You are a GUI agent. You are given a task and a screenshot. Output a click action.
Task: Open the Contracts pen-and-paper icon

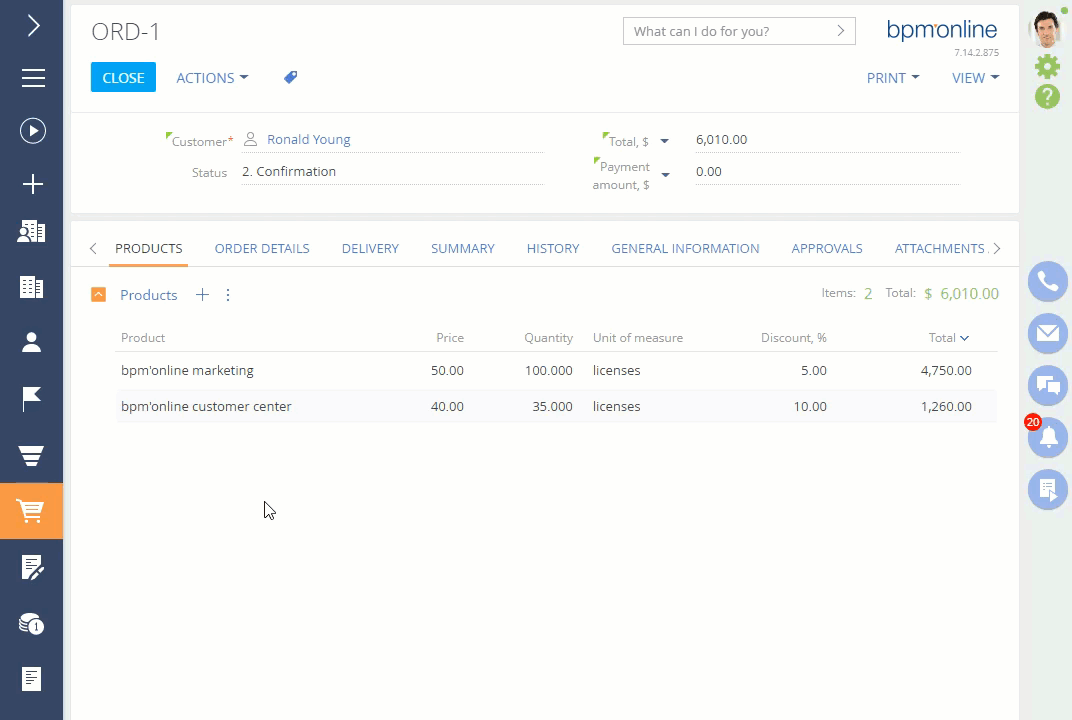pyautogui.click(x=31, y=567)
